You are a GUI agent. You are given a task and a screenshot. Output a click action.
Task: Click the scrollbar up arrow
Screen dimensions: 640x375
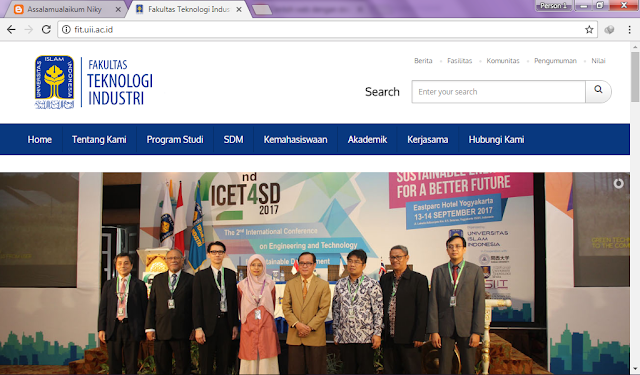coord(635,47)
